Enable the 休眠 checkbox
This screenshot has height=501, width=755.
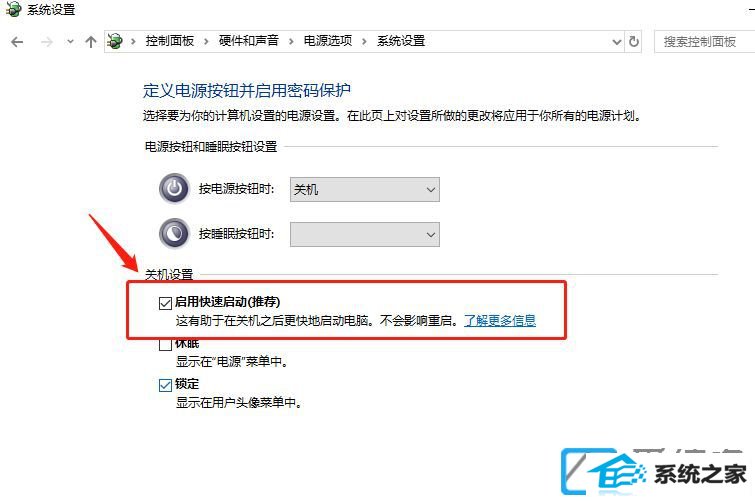click(165, 344)
